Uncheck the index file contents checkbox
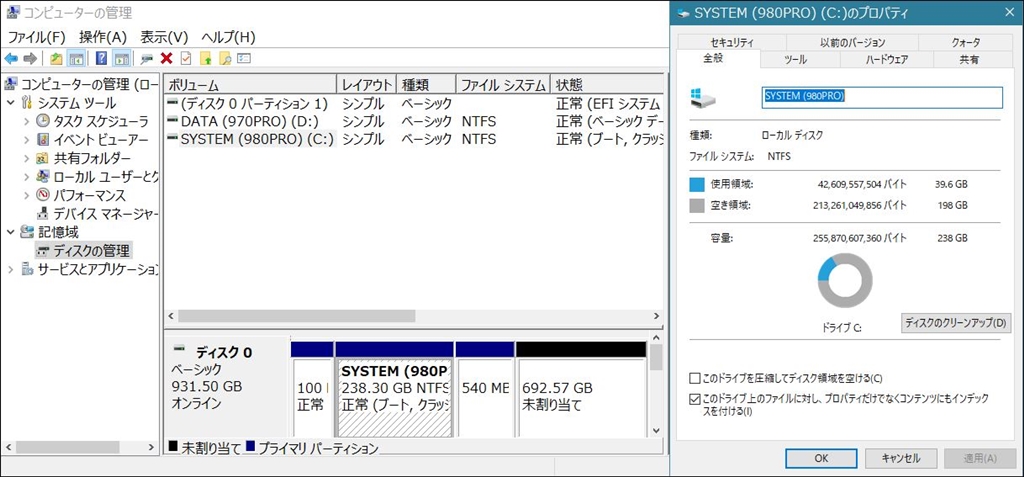 (695, 398)
